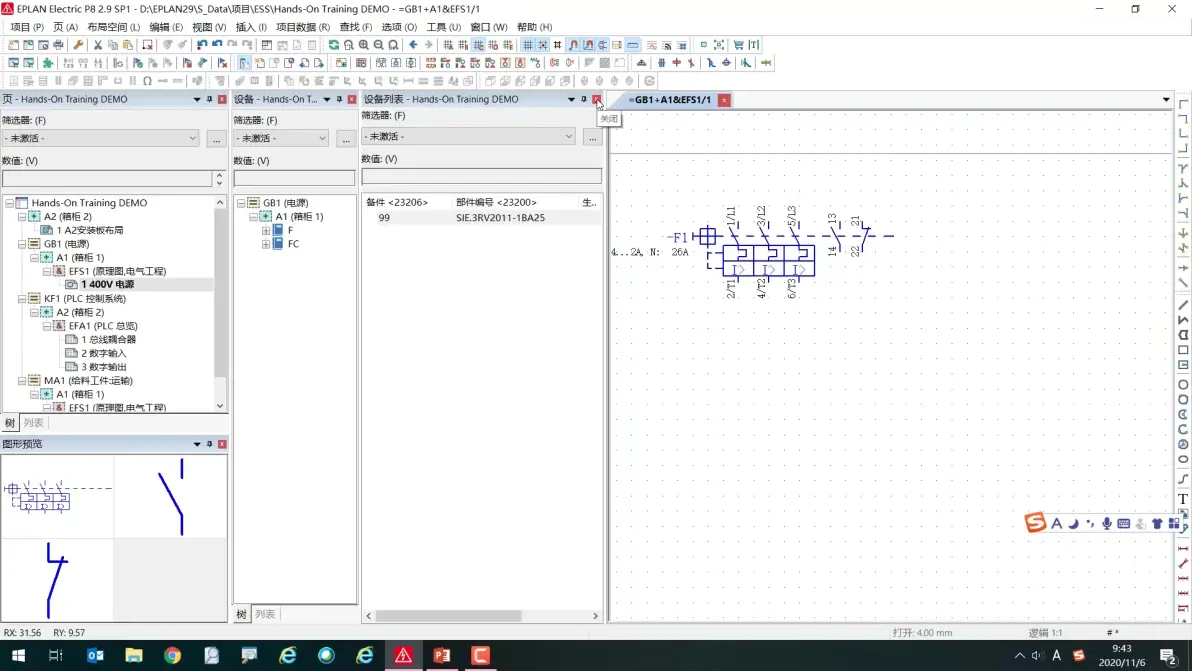Switch page navigator to 列表 tab

pyautogui.click(x=33, y=423)
